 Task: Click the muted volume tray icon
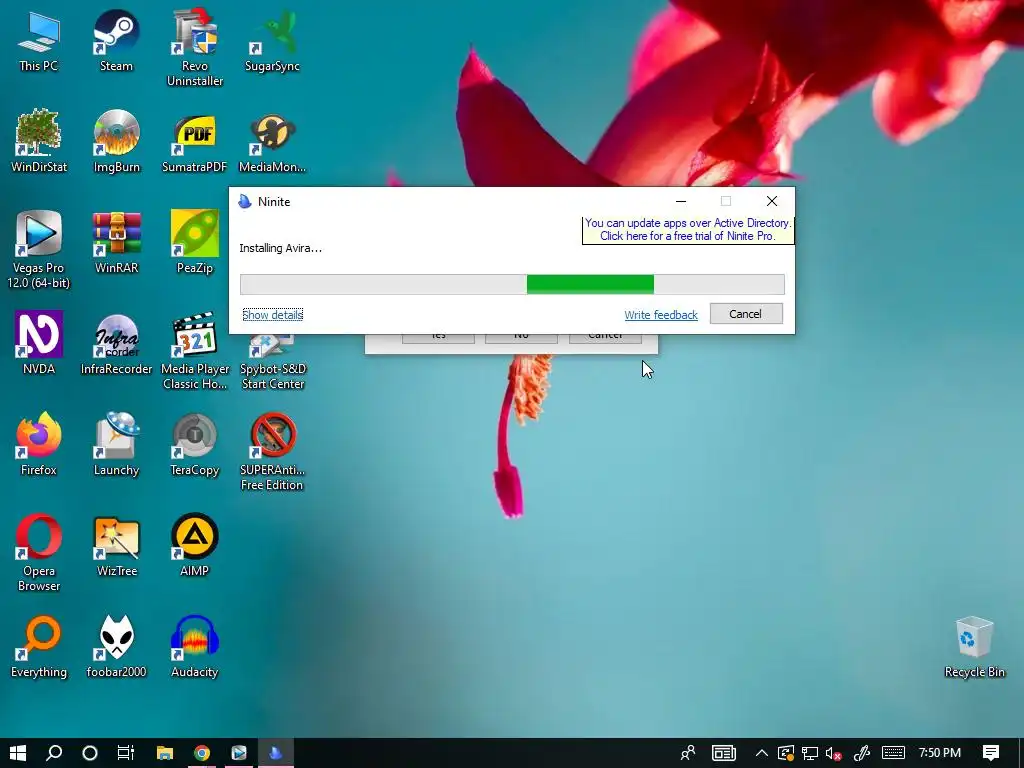coord(833,753)
